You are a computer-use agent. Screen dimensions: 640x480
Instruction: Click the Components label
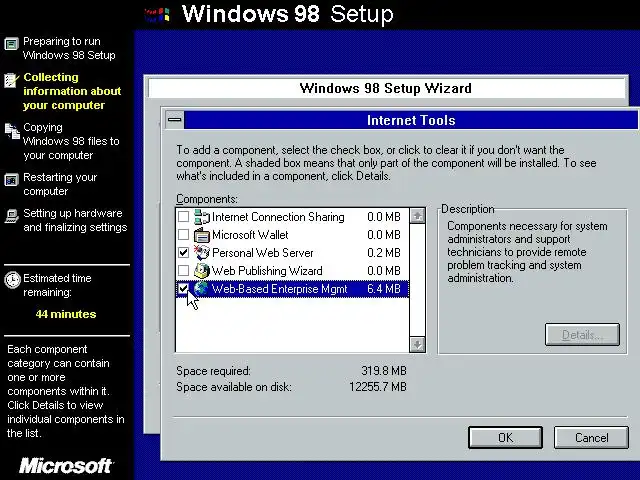207,199
